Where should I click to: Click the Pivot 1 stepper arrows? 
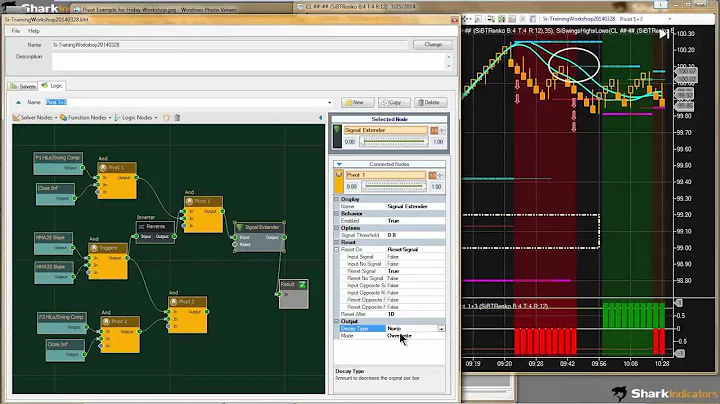(x=440, y=175)
